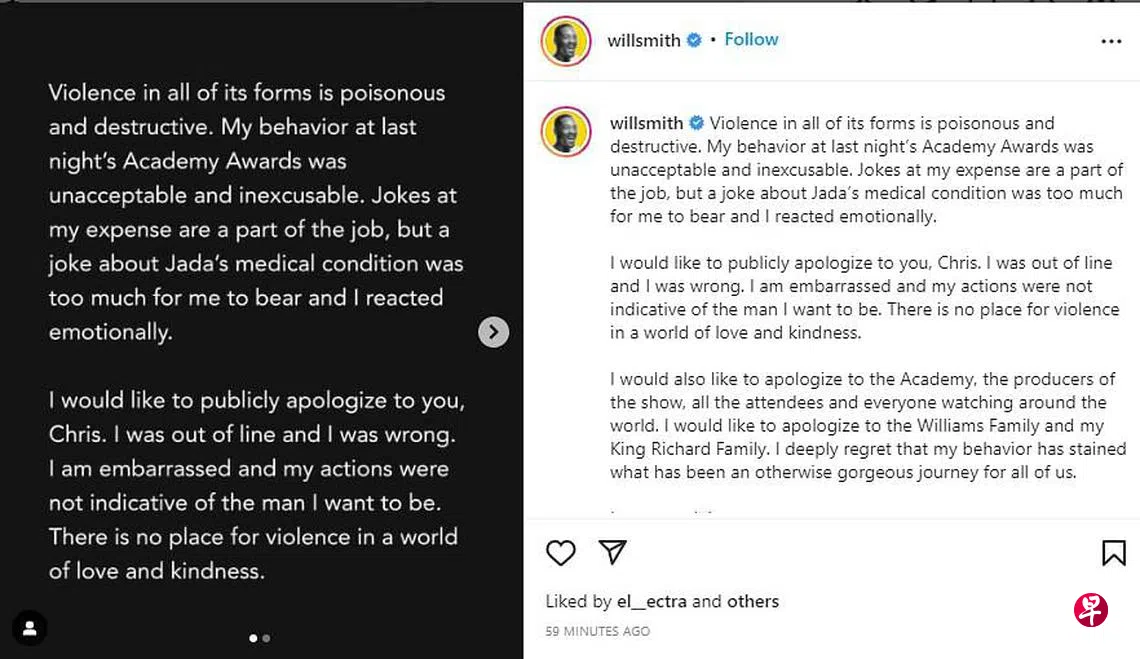Screen dimensions: 1140x659
Task: Follow the willsmith account
Action: coord(751,39)
